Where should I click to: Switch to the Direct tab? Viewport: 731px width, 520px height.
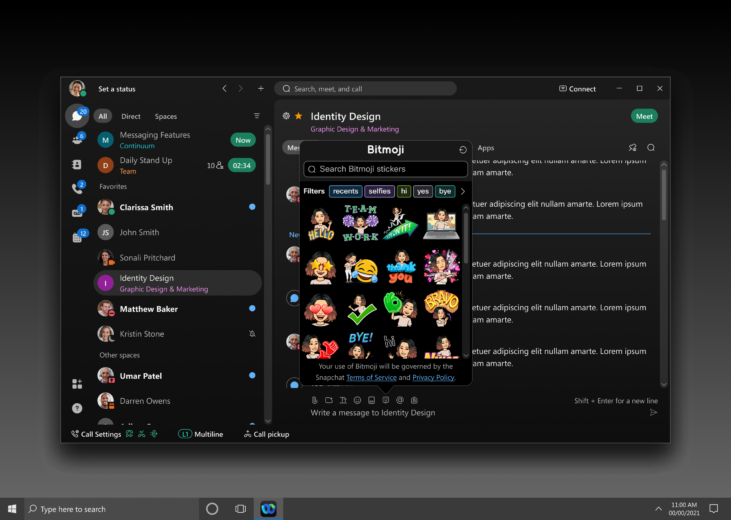131,116
